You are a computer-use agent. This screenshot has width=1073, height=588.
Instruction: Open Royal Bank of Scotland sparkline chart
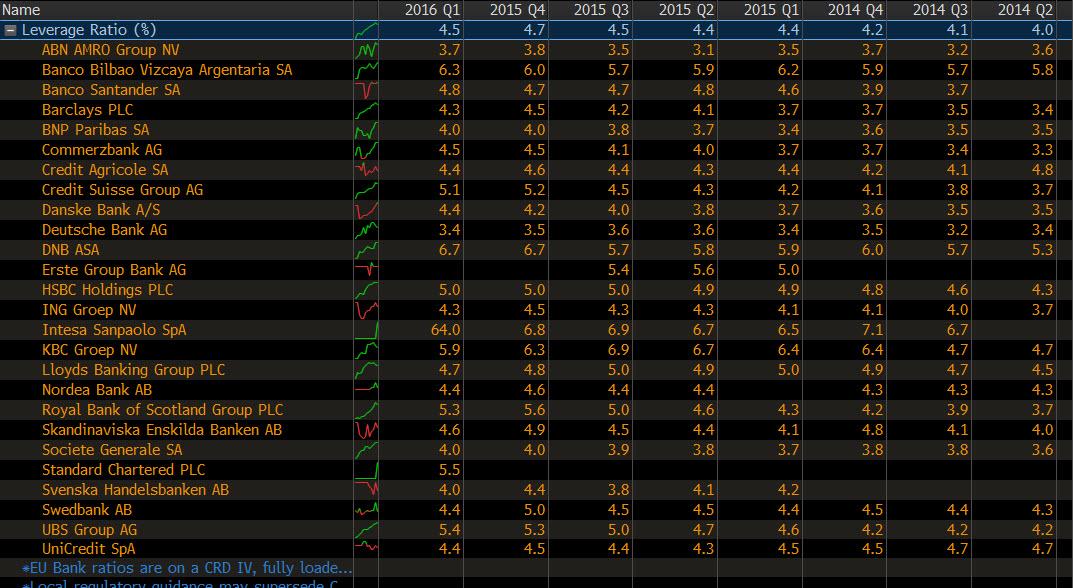[366, 410]
